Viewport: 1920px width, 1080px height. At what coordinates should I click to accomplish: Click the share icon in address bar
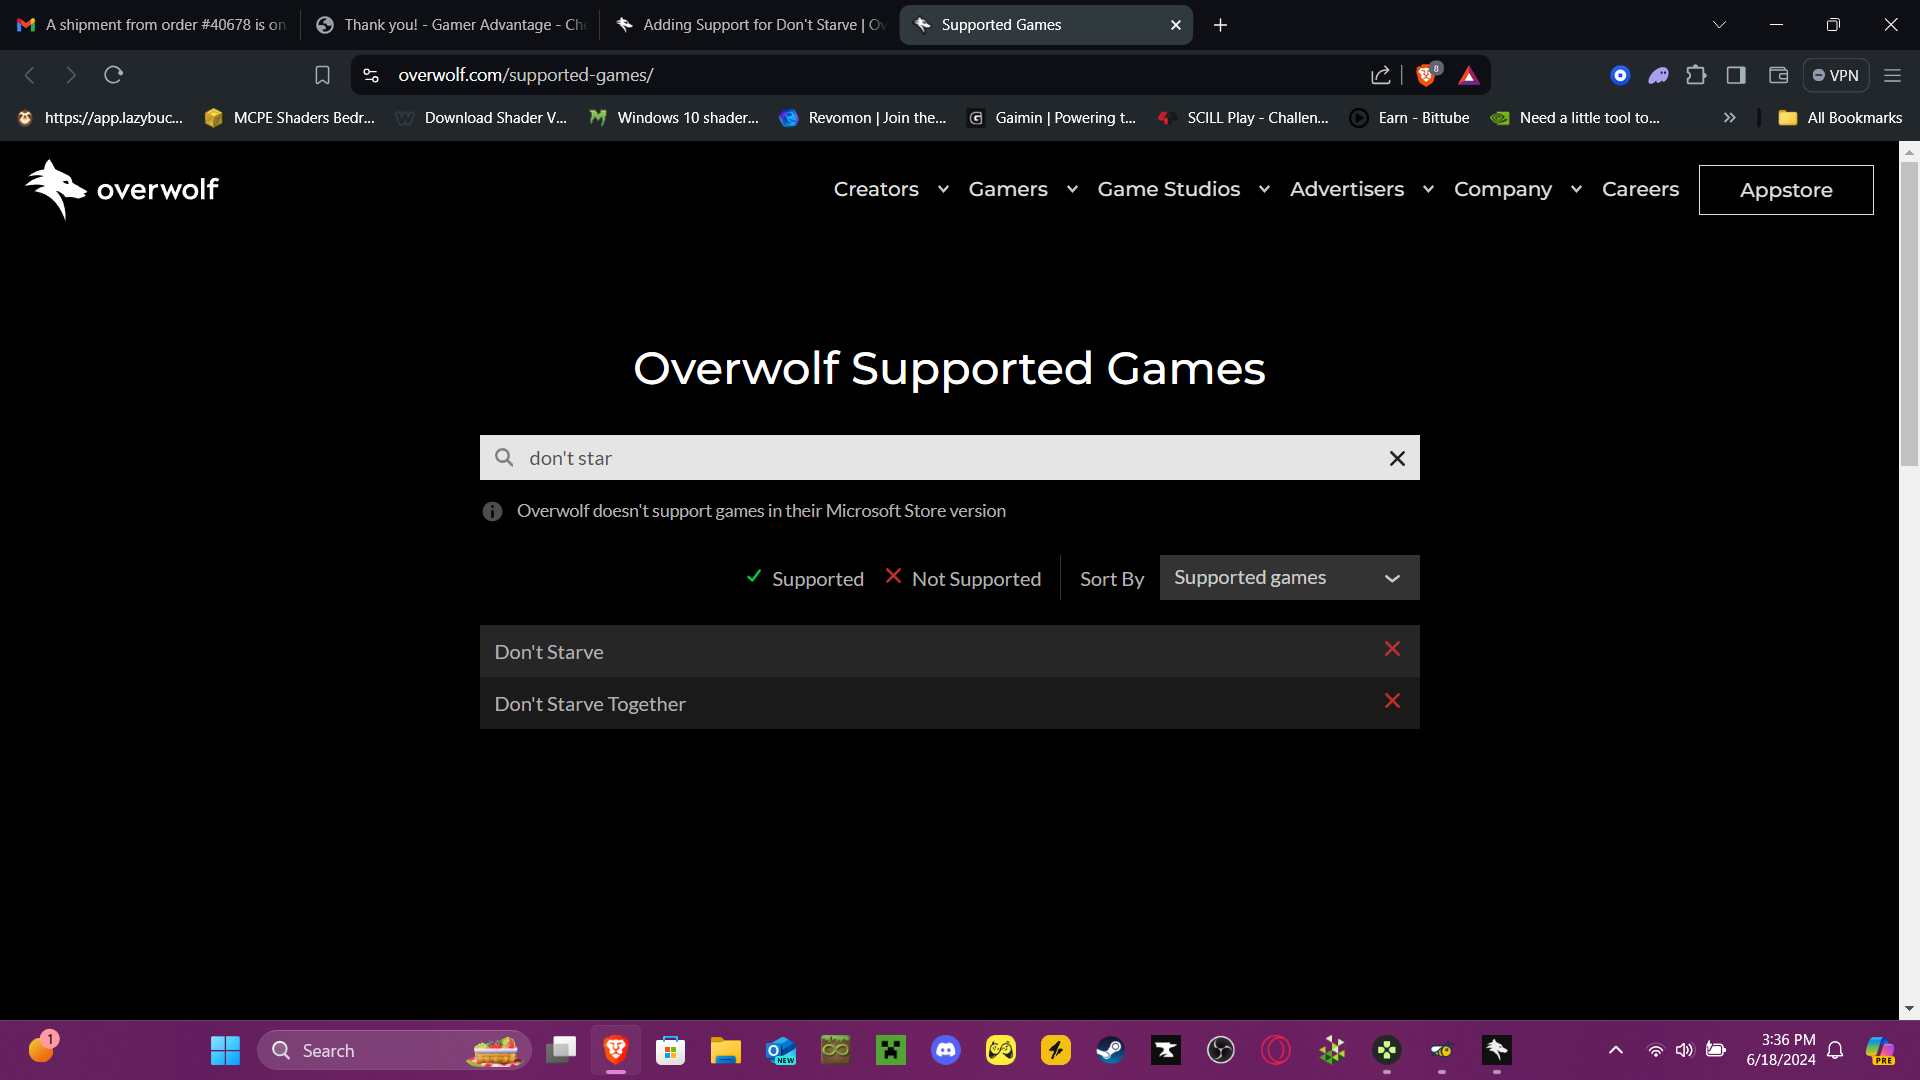coord(1380,75)
